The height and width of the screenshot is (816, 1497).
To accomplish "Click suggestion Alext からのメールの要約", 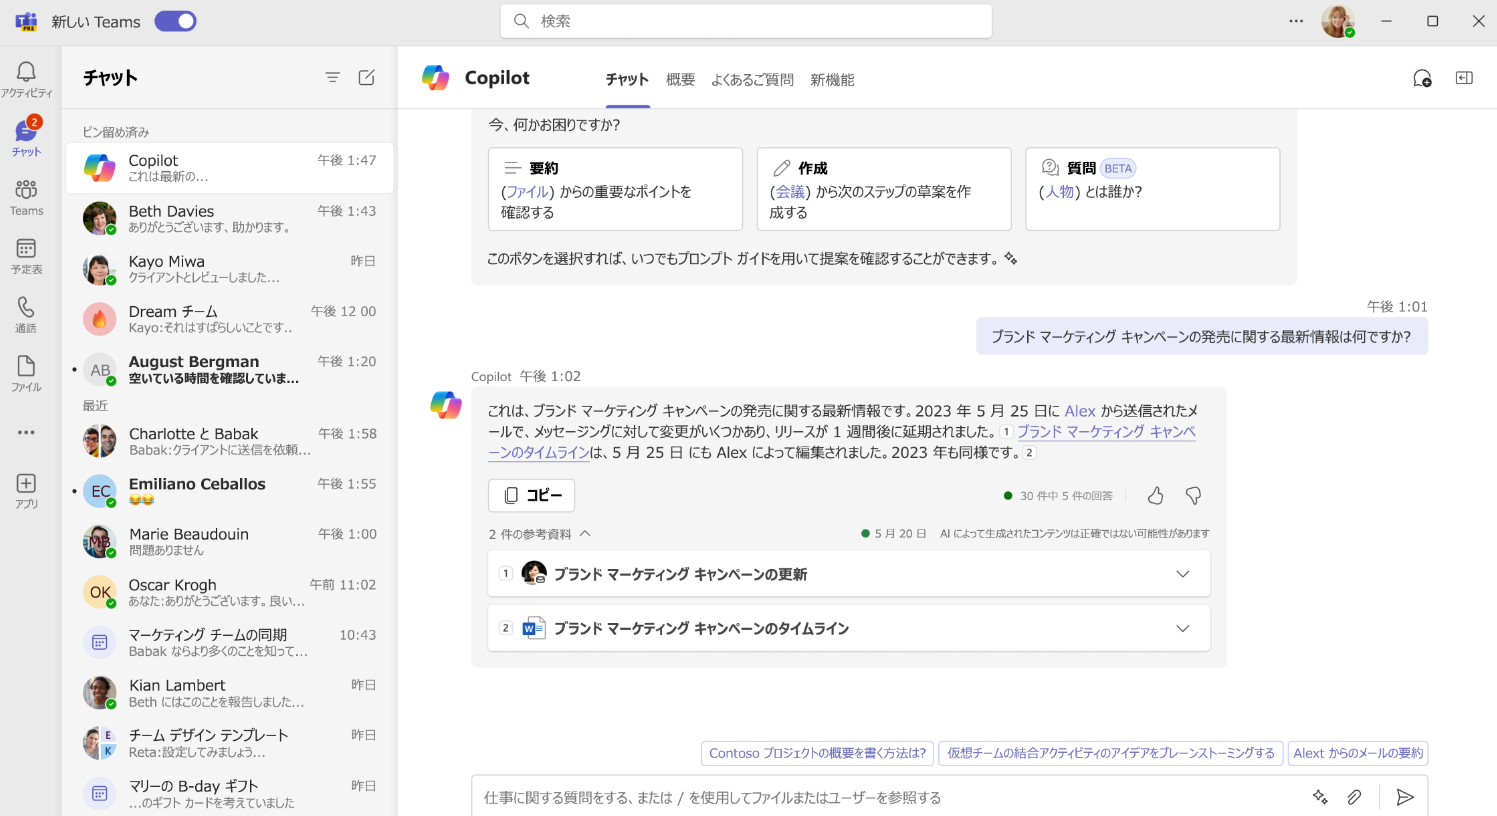I will [1358, 753].
